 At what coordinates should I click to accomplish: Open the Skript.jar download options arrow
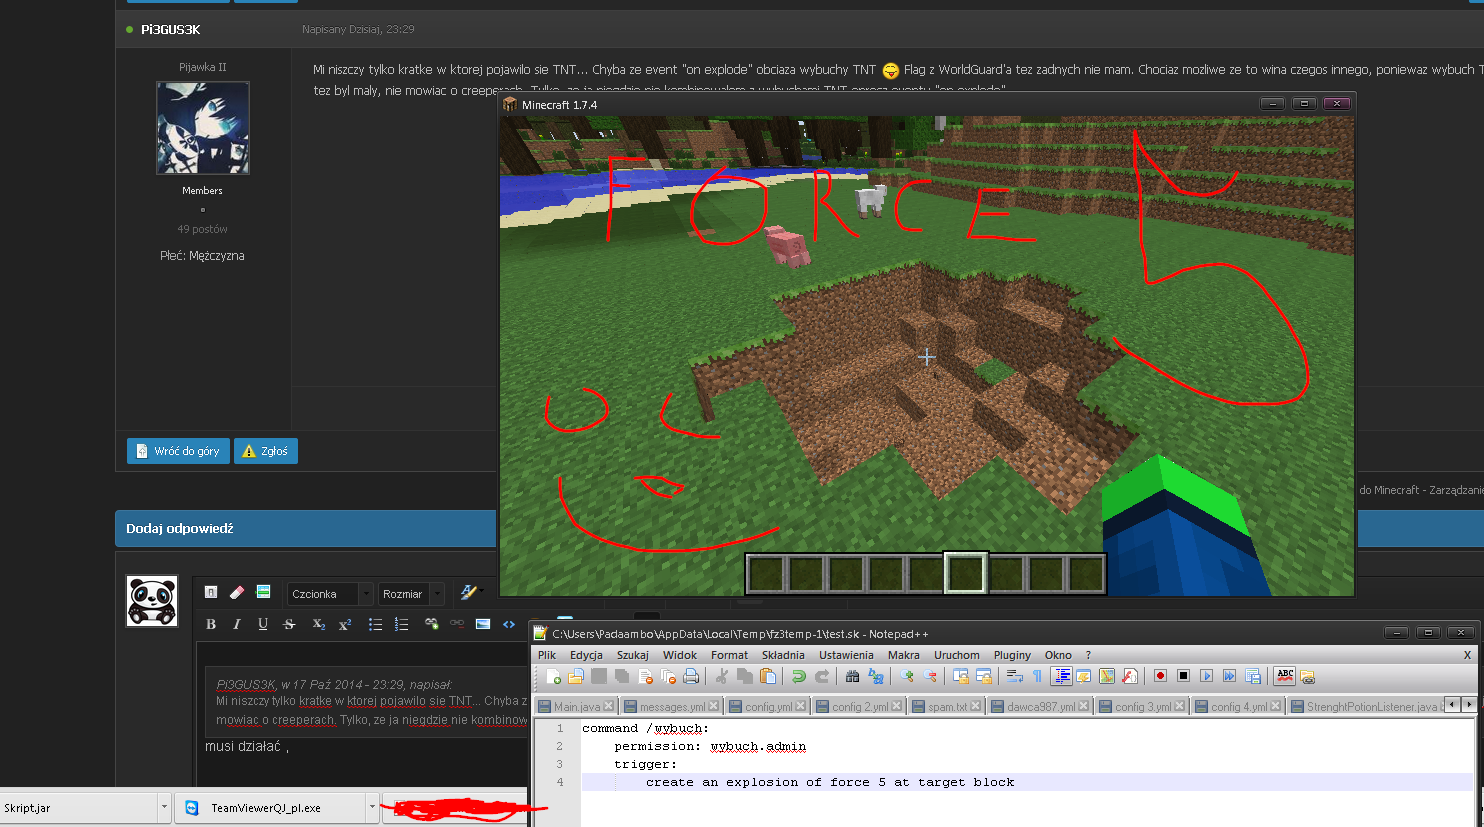tap(164, 807)
